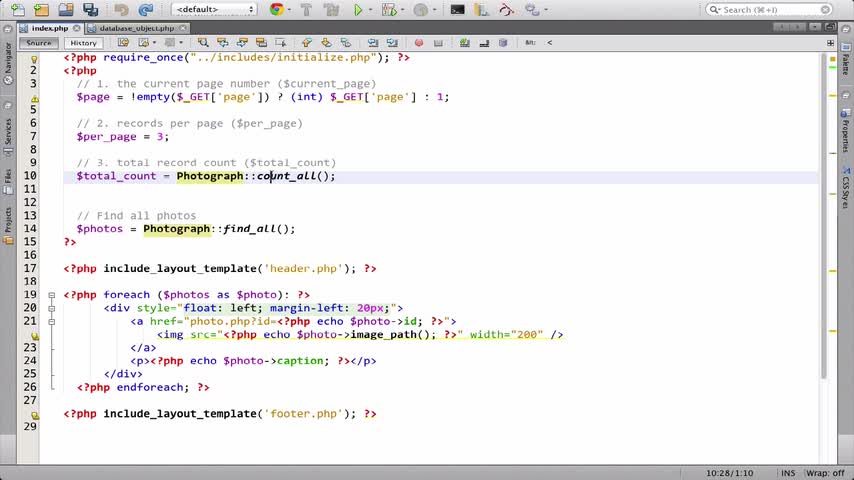Click the Next Bookmark icon

pos(326,42)
